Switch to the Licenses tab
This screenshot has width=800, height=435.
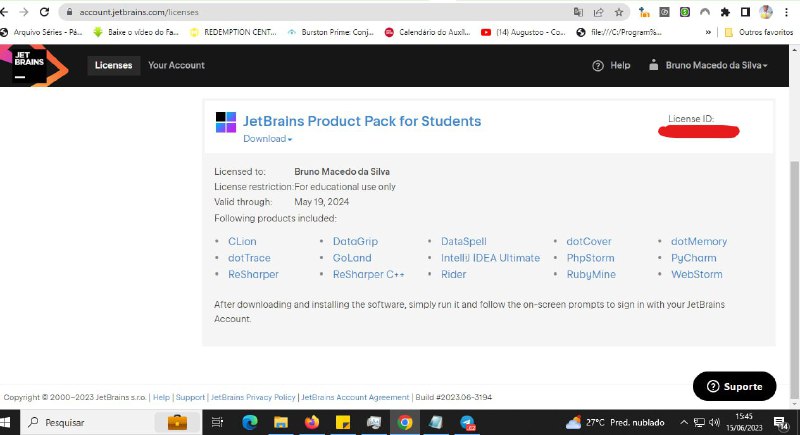[x=113, y=65]
